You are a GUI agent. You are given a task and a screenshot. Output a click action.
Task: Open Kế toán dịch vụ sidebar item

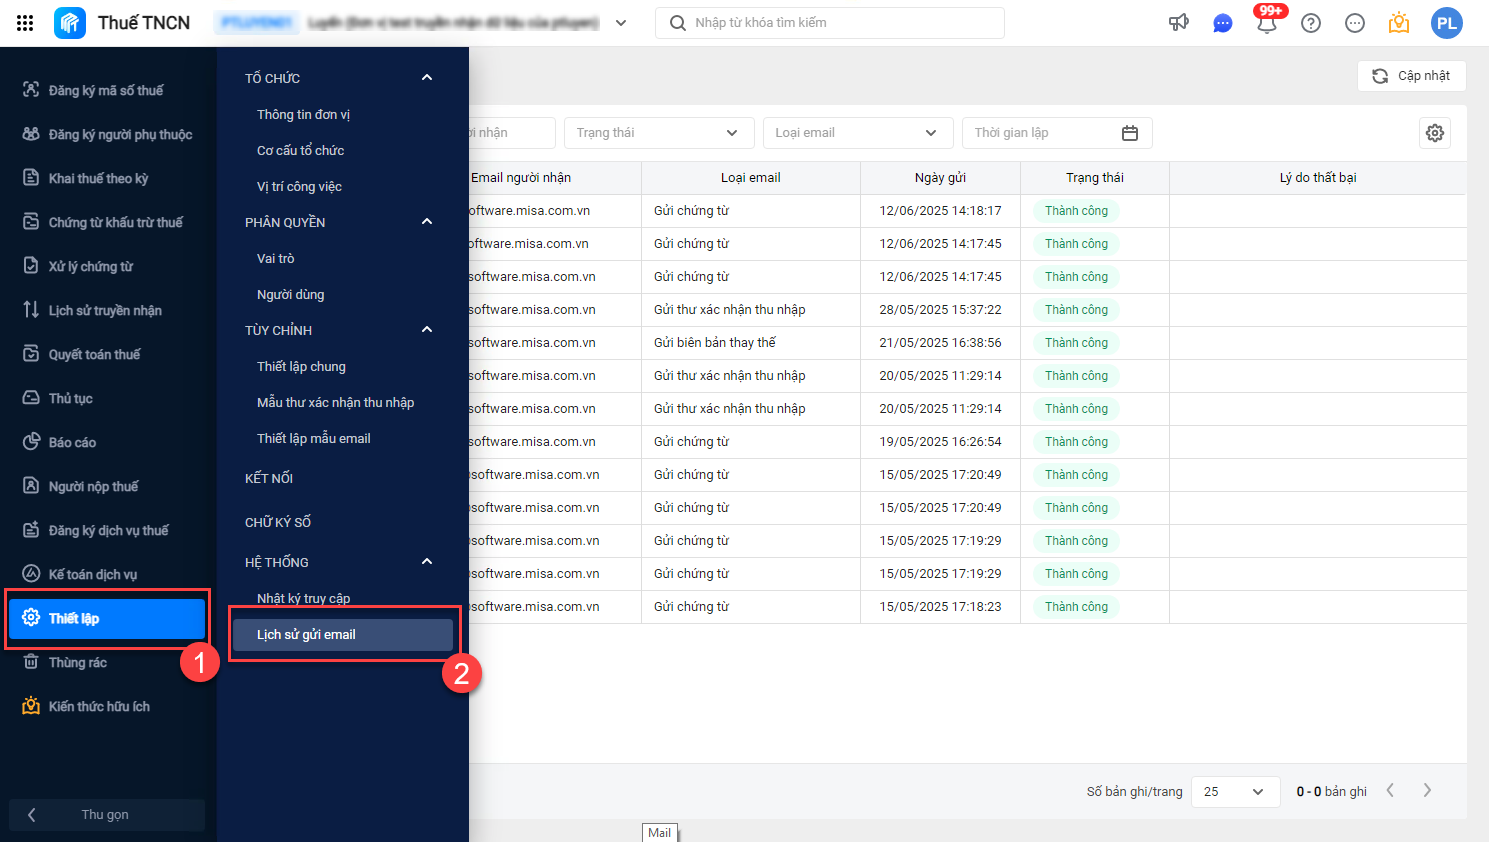[x=107, y=574]
